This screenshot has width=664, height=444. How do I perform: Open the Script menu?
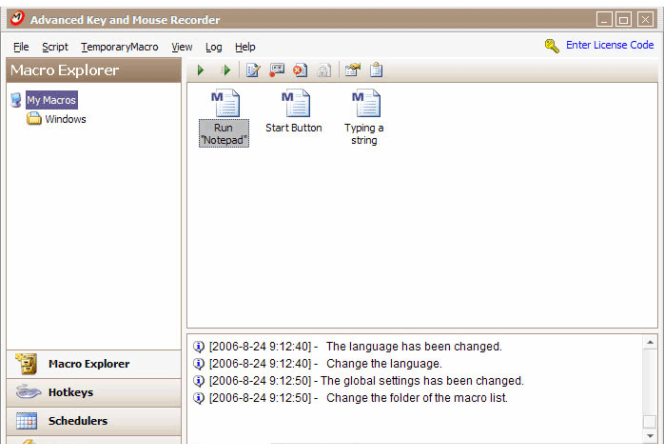click(x=55, y=47)
